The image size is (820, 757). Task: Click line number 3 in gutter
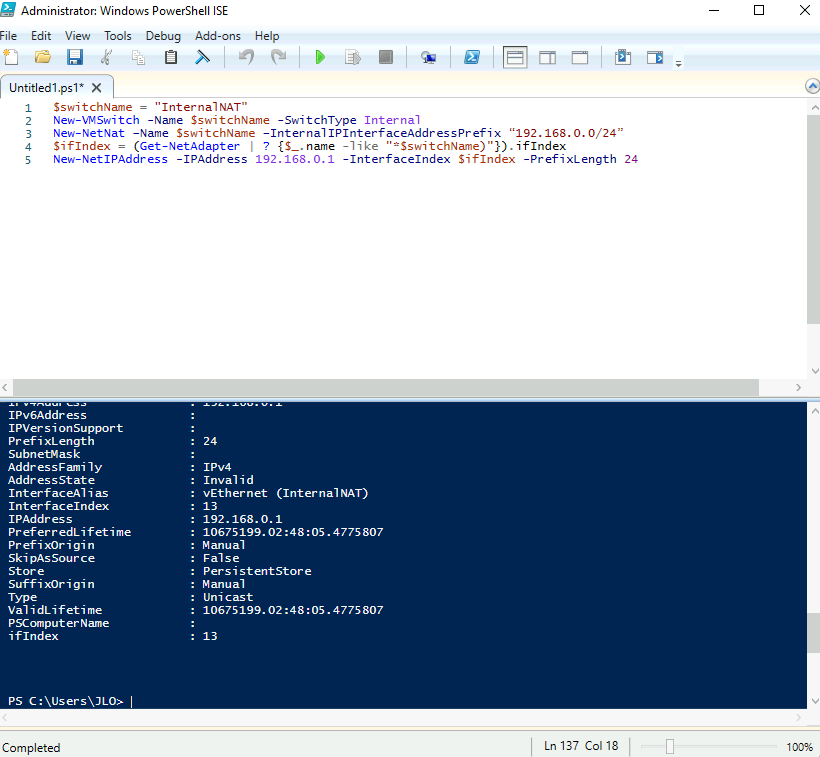coord(29,134)
